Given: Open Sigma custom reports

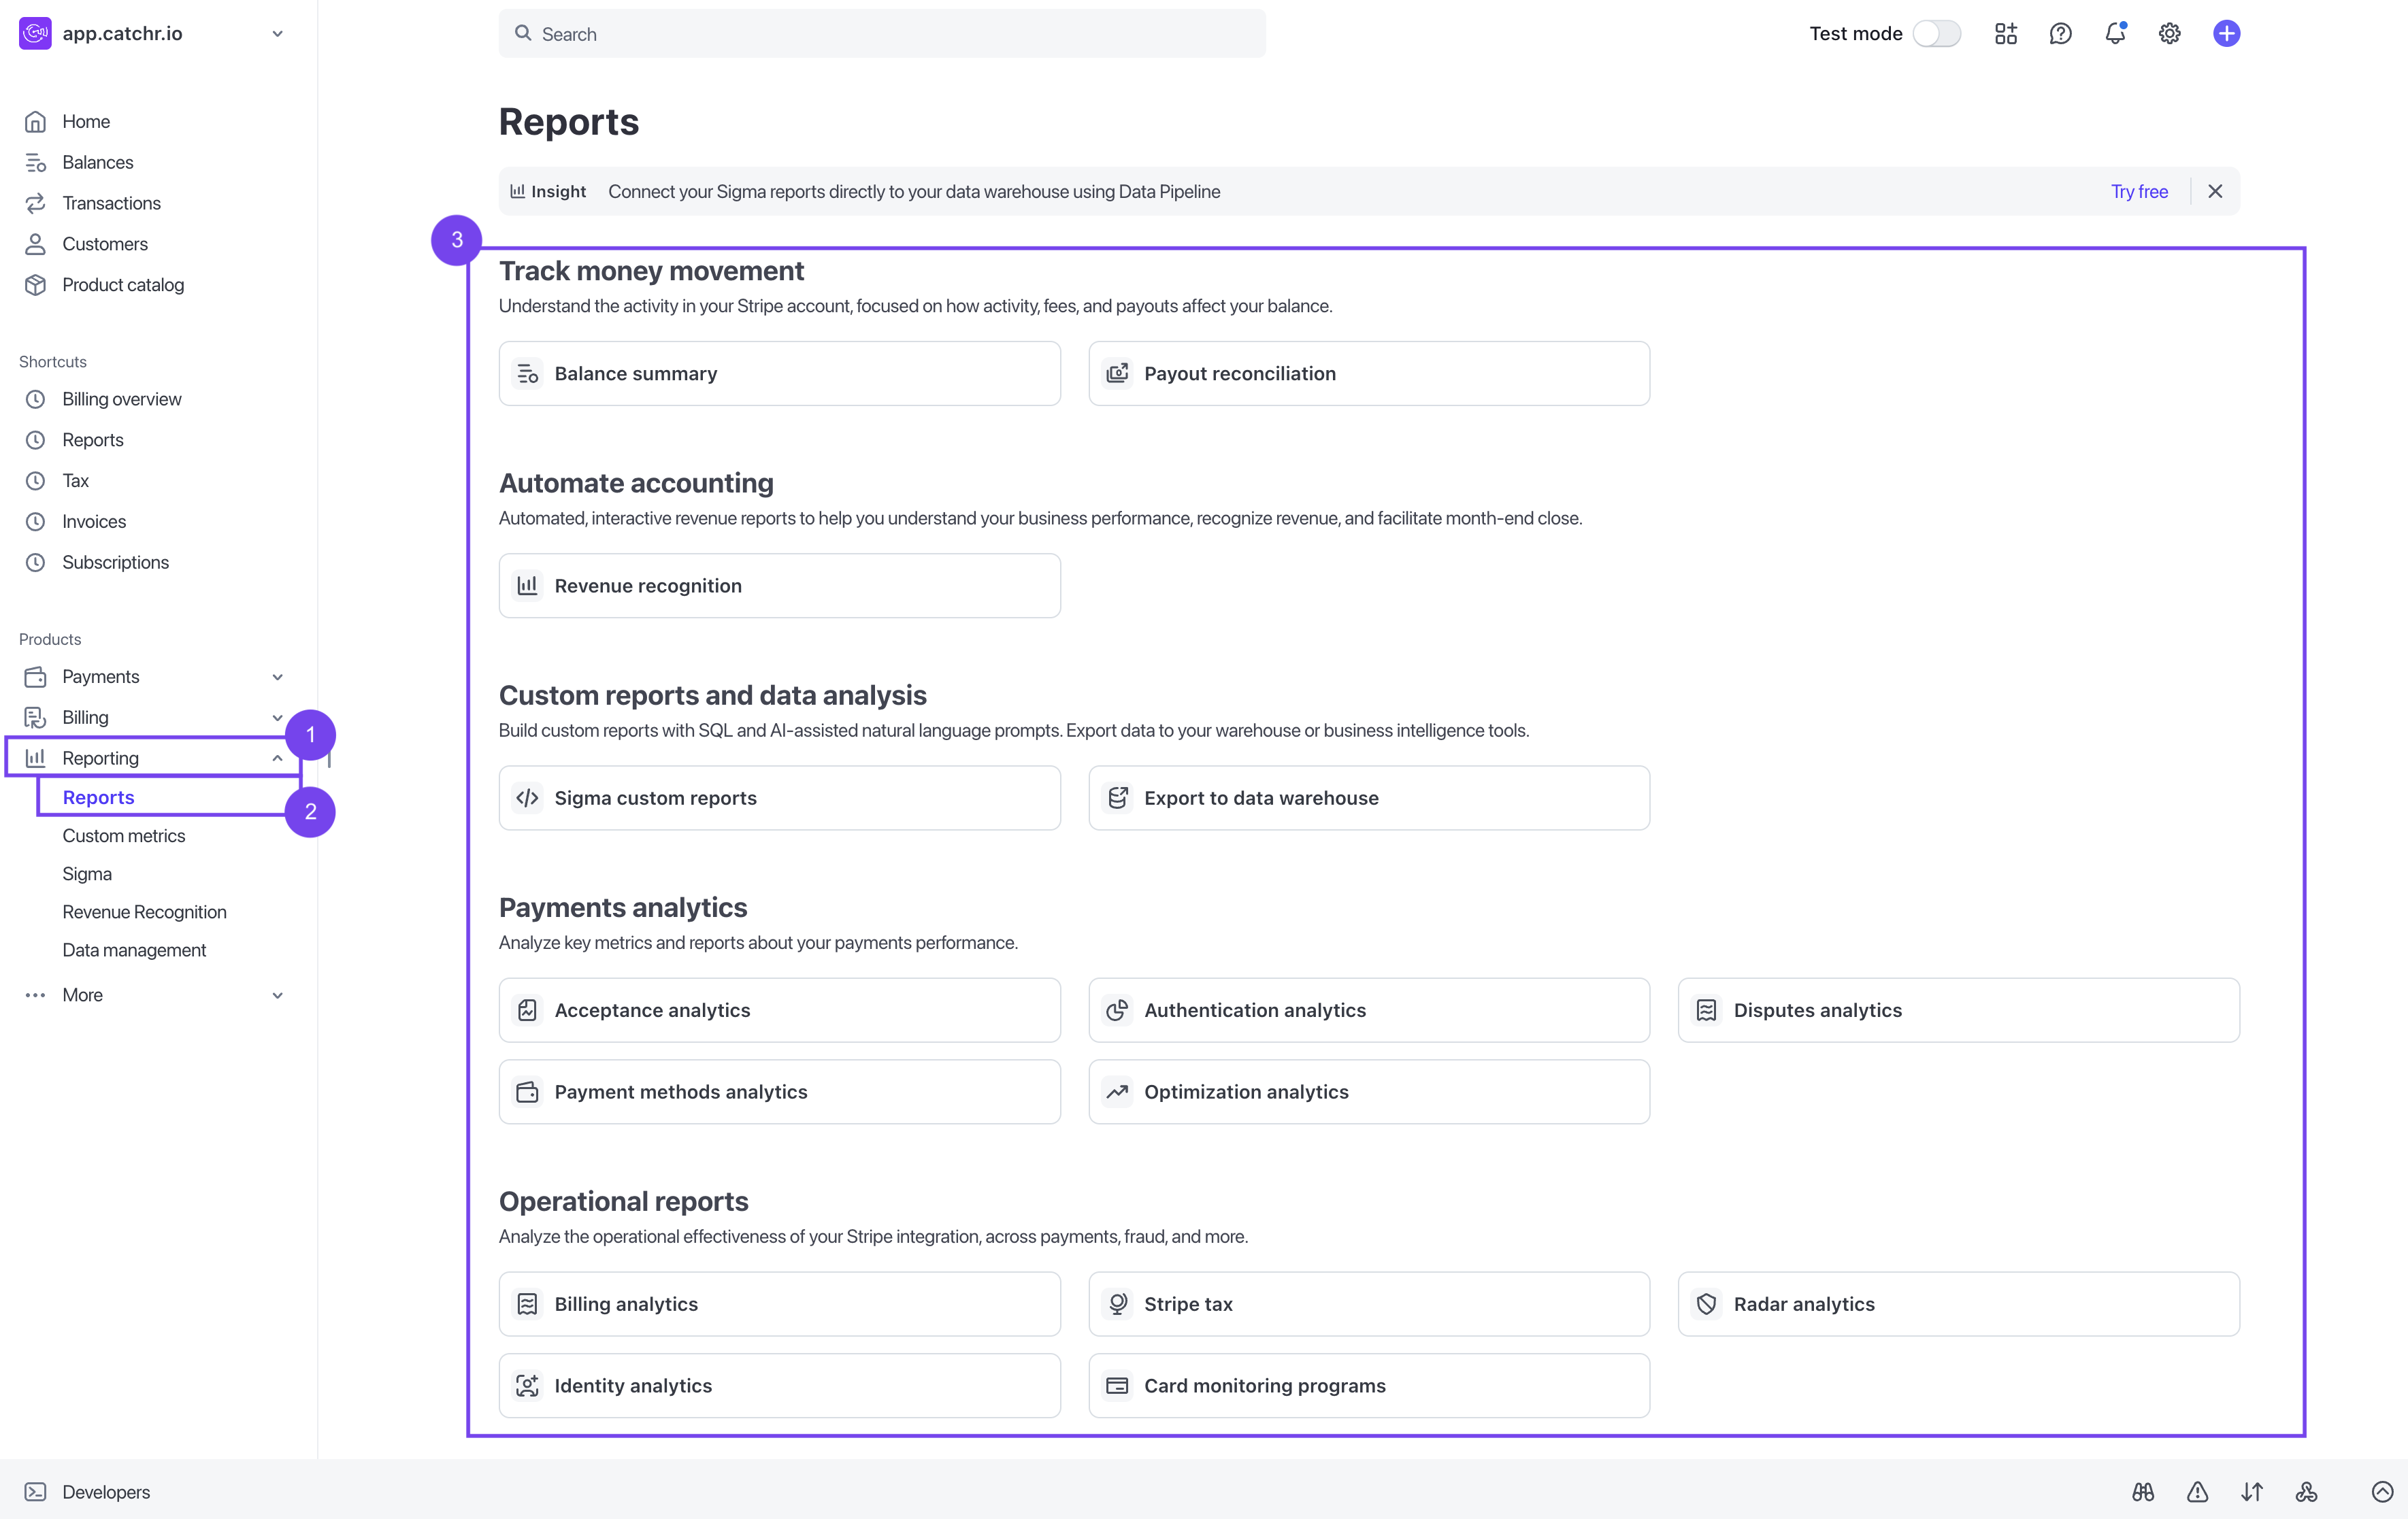Looking at the screenshot, I should pyautogui.click(x=779, y=797).
